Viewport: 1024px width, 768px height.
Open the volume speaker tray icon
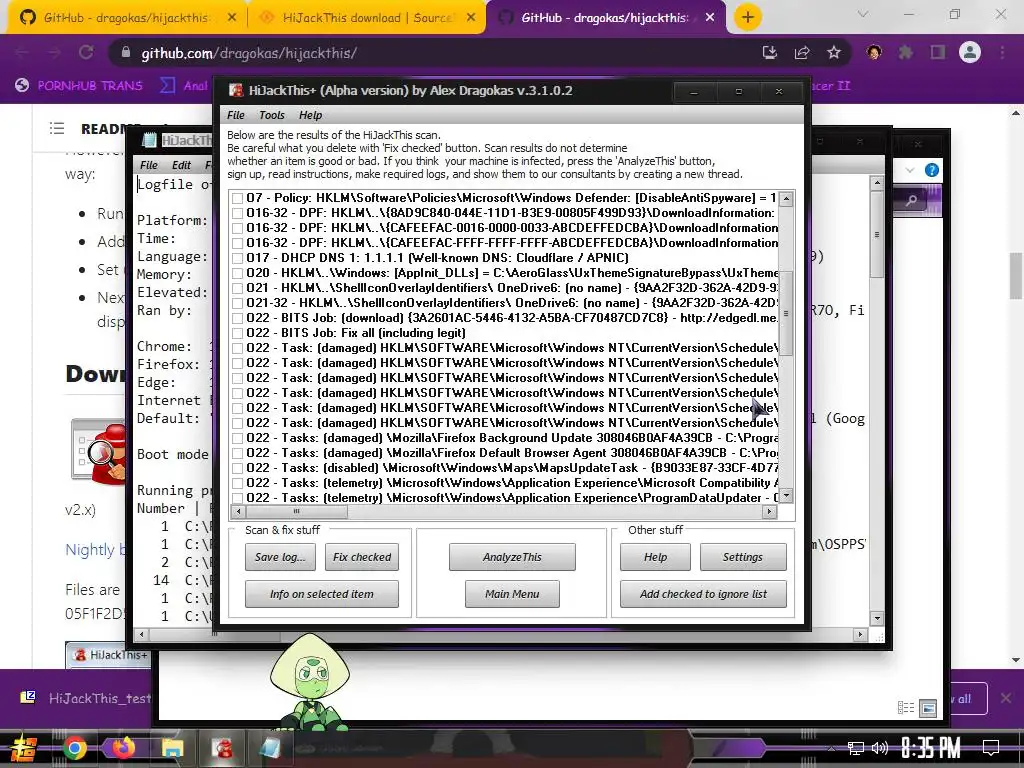(x=880, y=748)
